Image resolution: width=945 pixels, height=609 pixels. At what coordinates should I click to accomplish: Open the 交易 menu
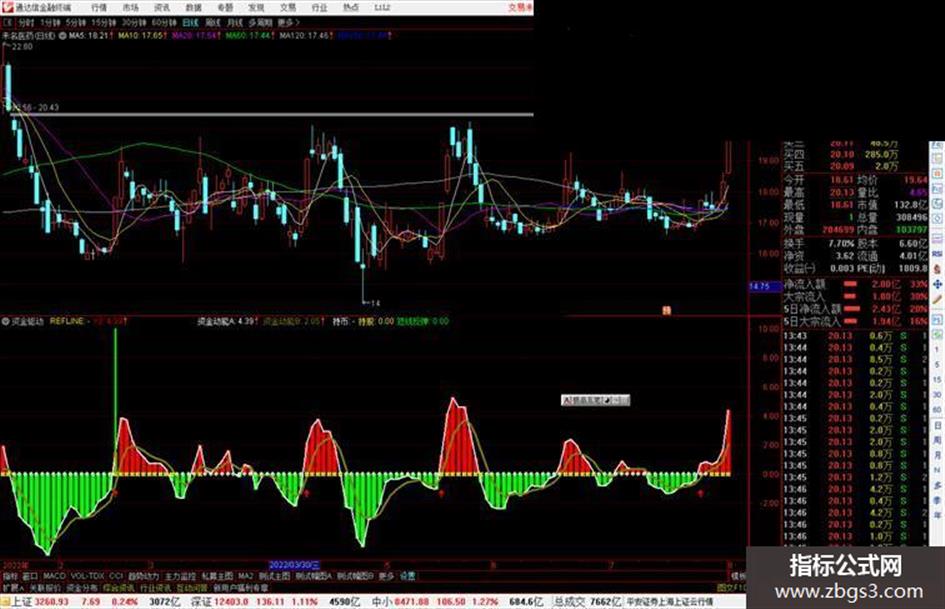(287, 7)
